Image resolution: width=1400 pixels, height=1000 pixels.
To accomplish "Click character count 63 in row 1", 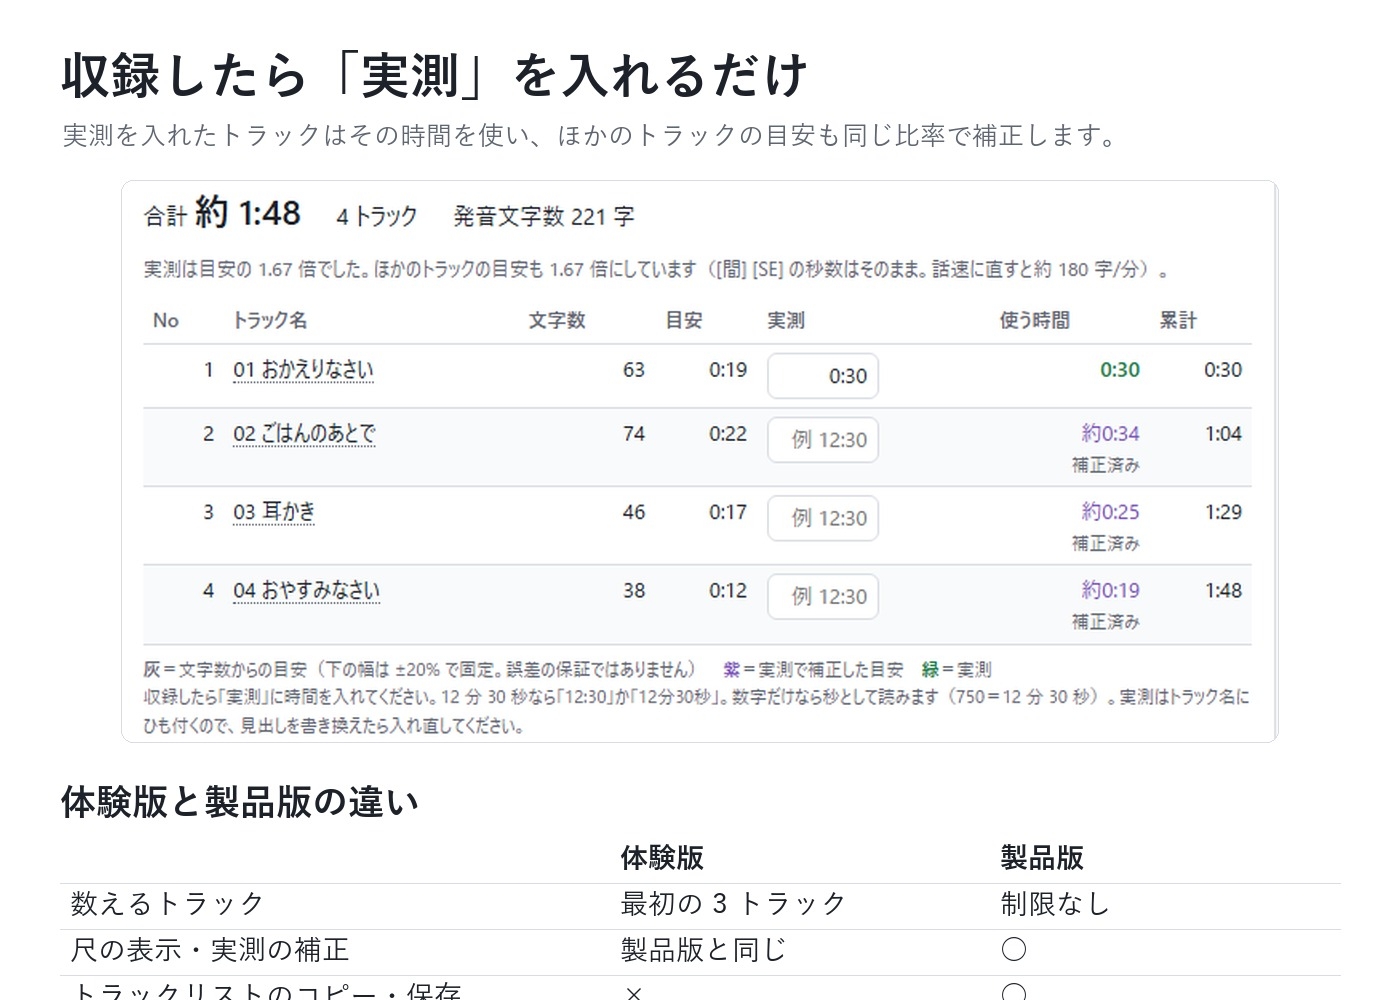I will pos(634,370).
